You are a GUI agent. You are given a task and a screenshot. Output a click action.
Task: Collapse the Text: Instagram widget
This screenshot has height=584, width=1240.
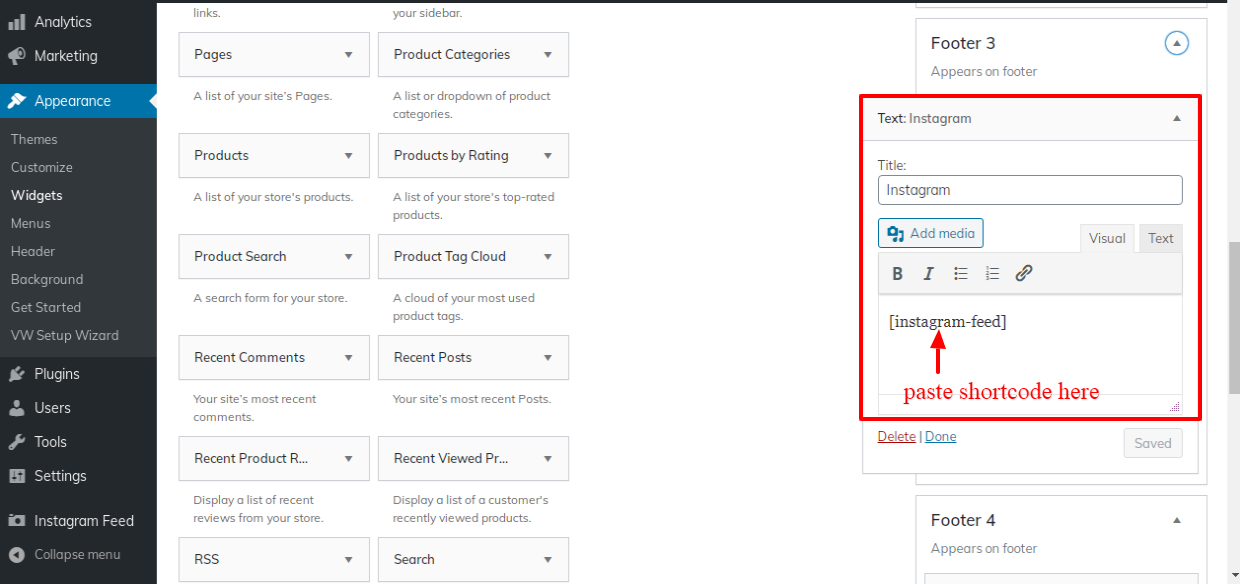click(x=1177, y=118)
